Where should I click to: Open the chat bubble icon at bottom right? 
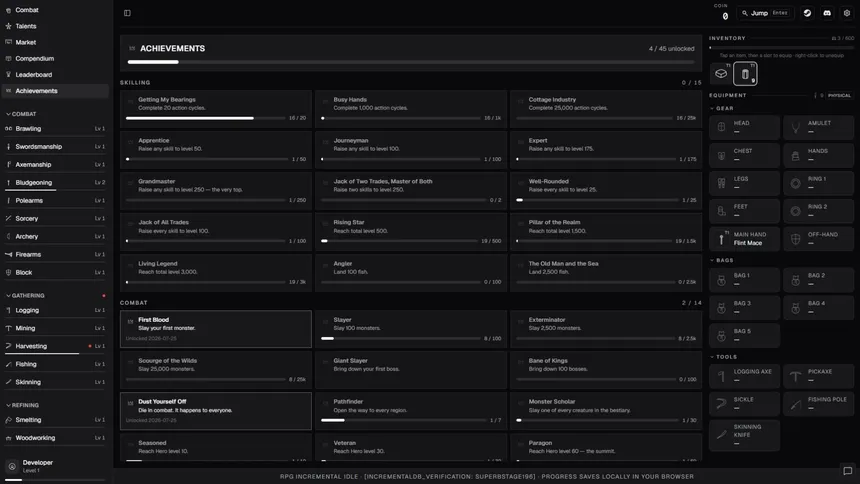coord(847,471)
